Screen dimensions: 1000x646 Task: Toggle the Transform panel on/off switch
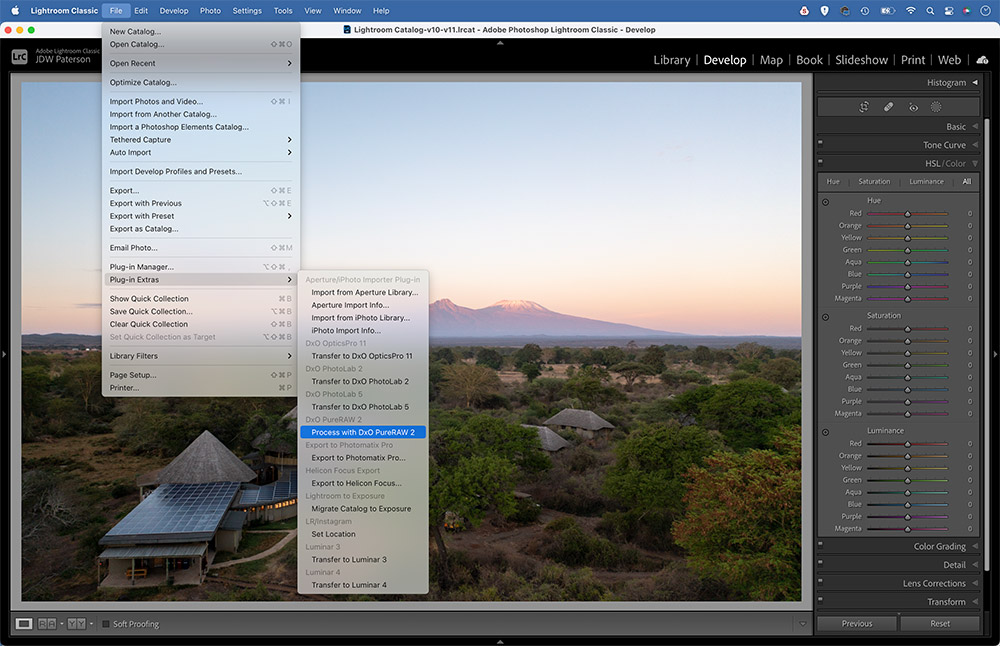coord(820,599)
